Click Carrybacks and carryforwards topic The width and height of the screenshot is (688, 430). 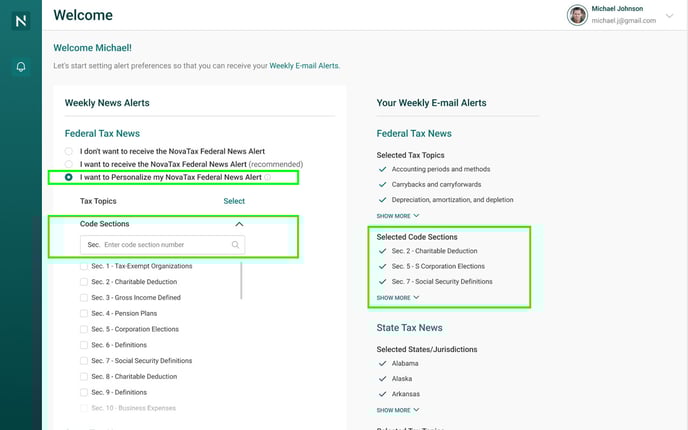point(436,185)
